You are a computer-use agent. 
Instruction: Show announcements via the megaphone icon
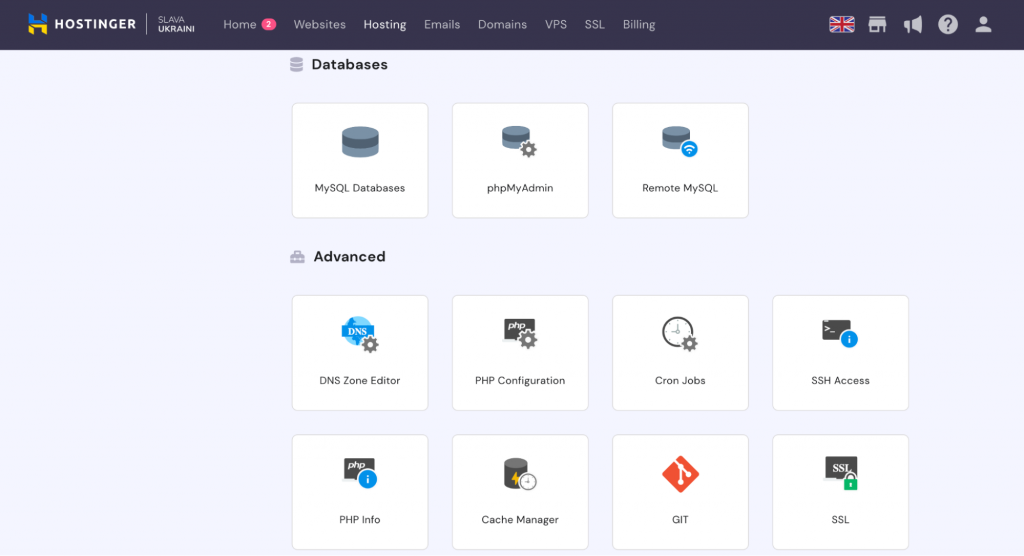pos(912,24)
